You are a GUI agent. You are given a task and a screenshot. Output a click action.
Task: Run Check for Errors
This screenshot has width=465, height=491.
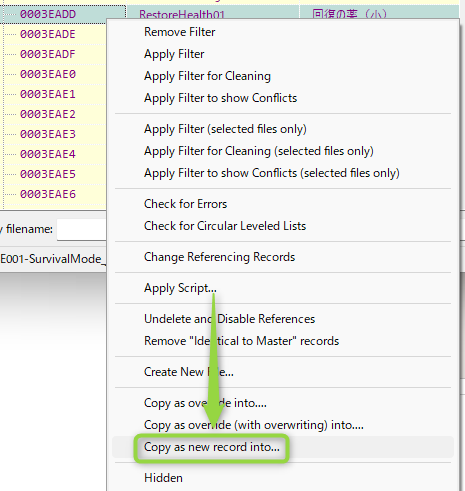pos(185,204)
